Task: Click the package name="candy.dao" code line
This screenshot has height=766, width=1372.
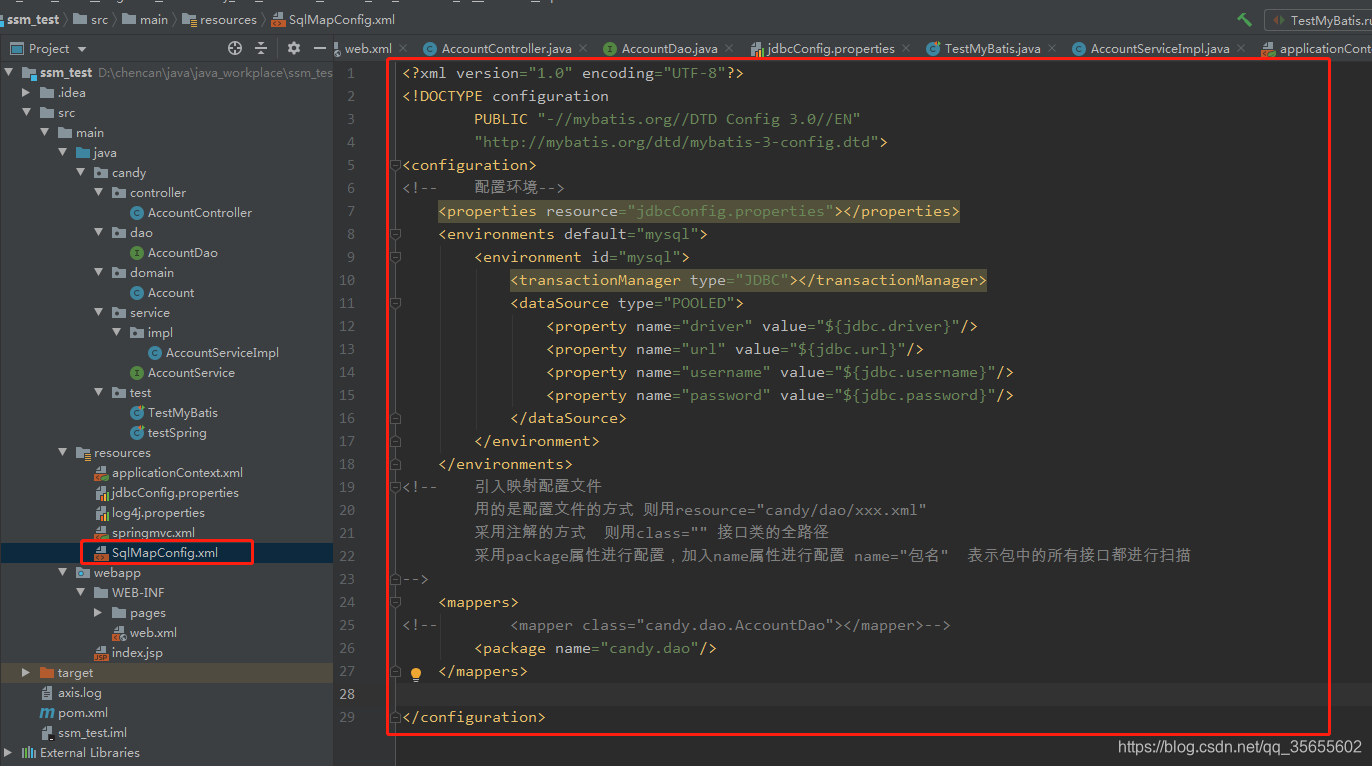Action: [596, 648]
